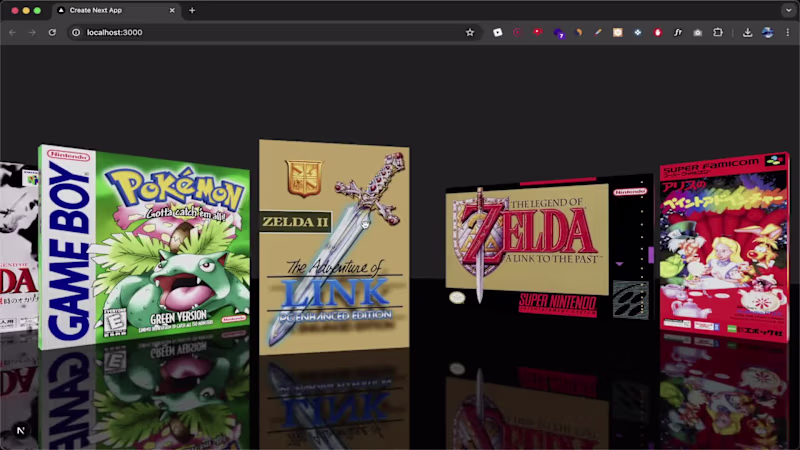
Task: Open the orange square extension icon
Action: pyautogui.click(x=617, y=32)
